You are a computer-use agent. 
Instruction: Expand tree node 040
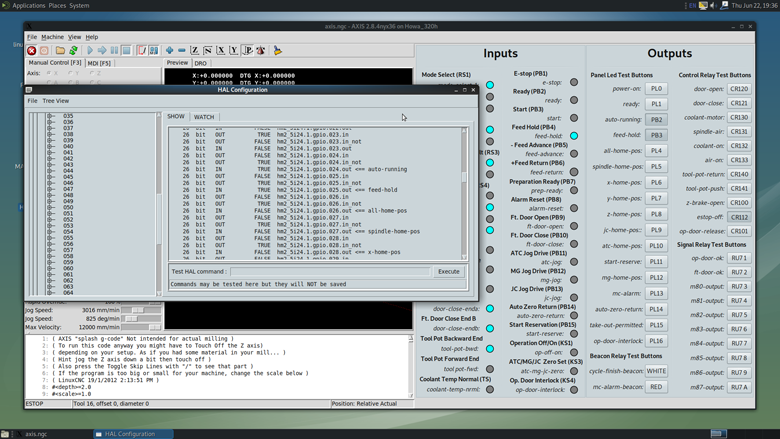click(51, 147)
